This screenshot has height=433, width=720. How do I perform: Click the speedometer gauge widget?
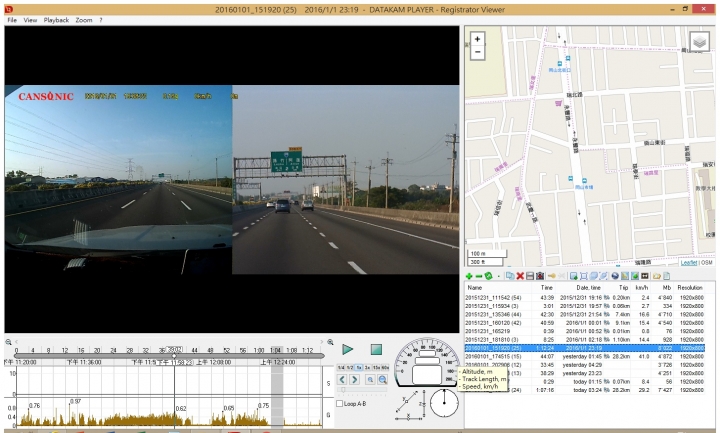[x=426, y=362]
